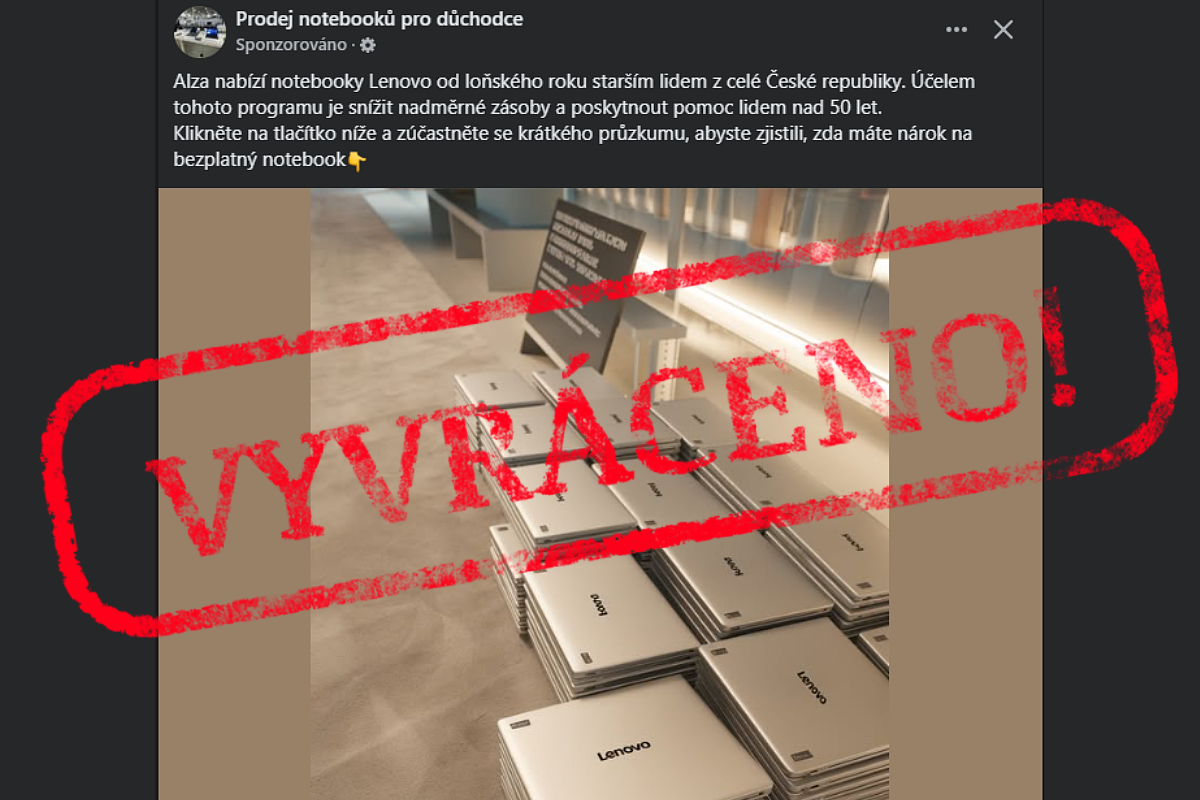Open the Prodej notebooků pro důchodce page
Viewport: 1200px width, 800px height.
pyautogui.click(x=379, y=19)
